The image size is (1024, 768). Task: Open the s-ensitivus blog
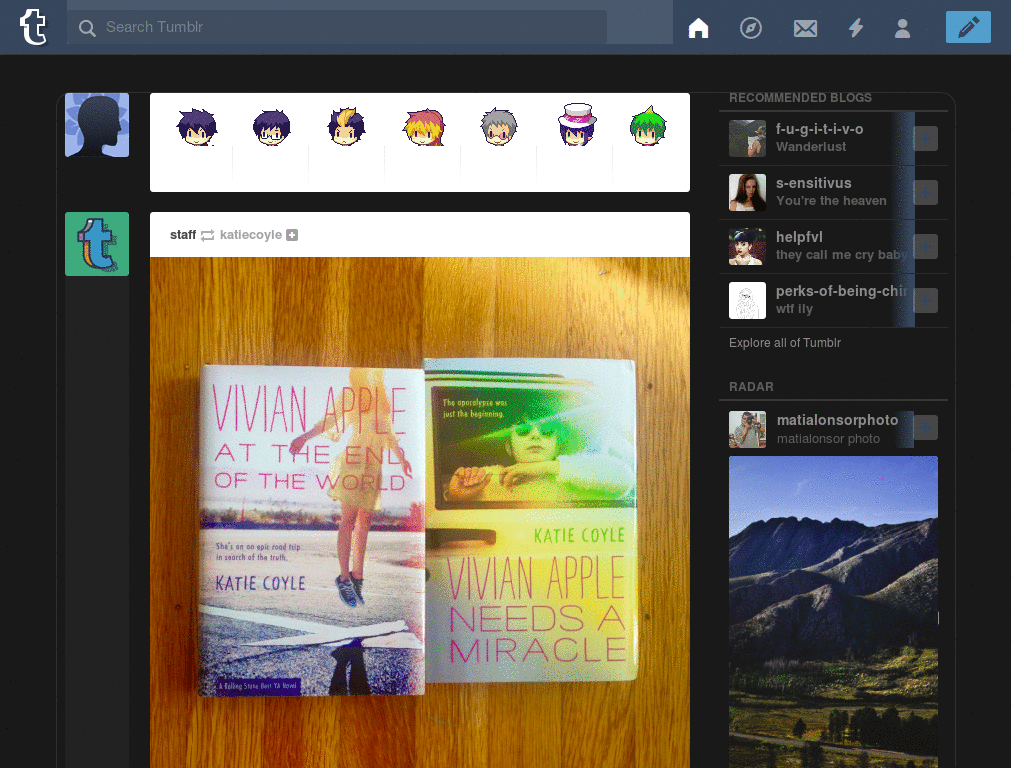813,184
